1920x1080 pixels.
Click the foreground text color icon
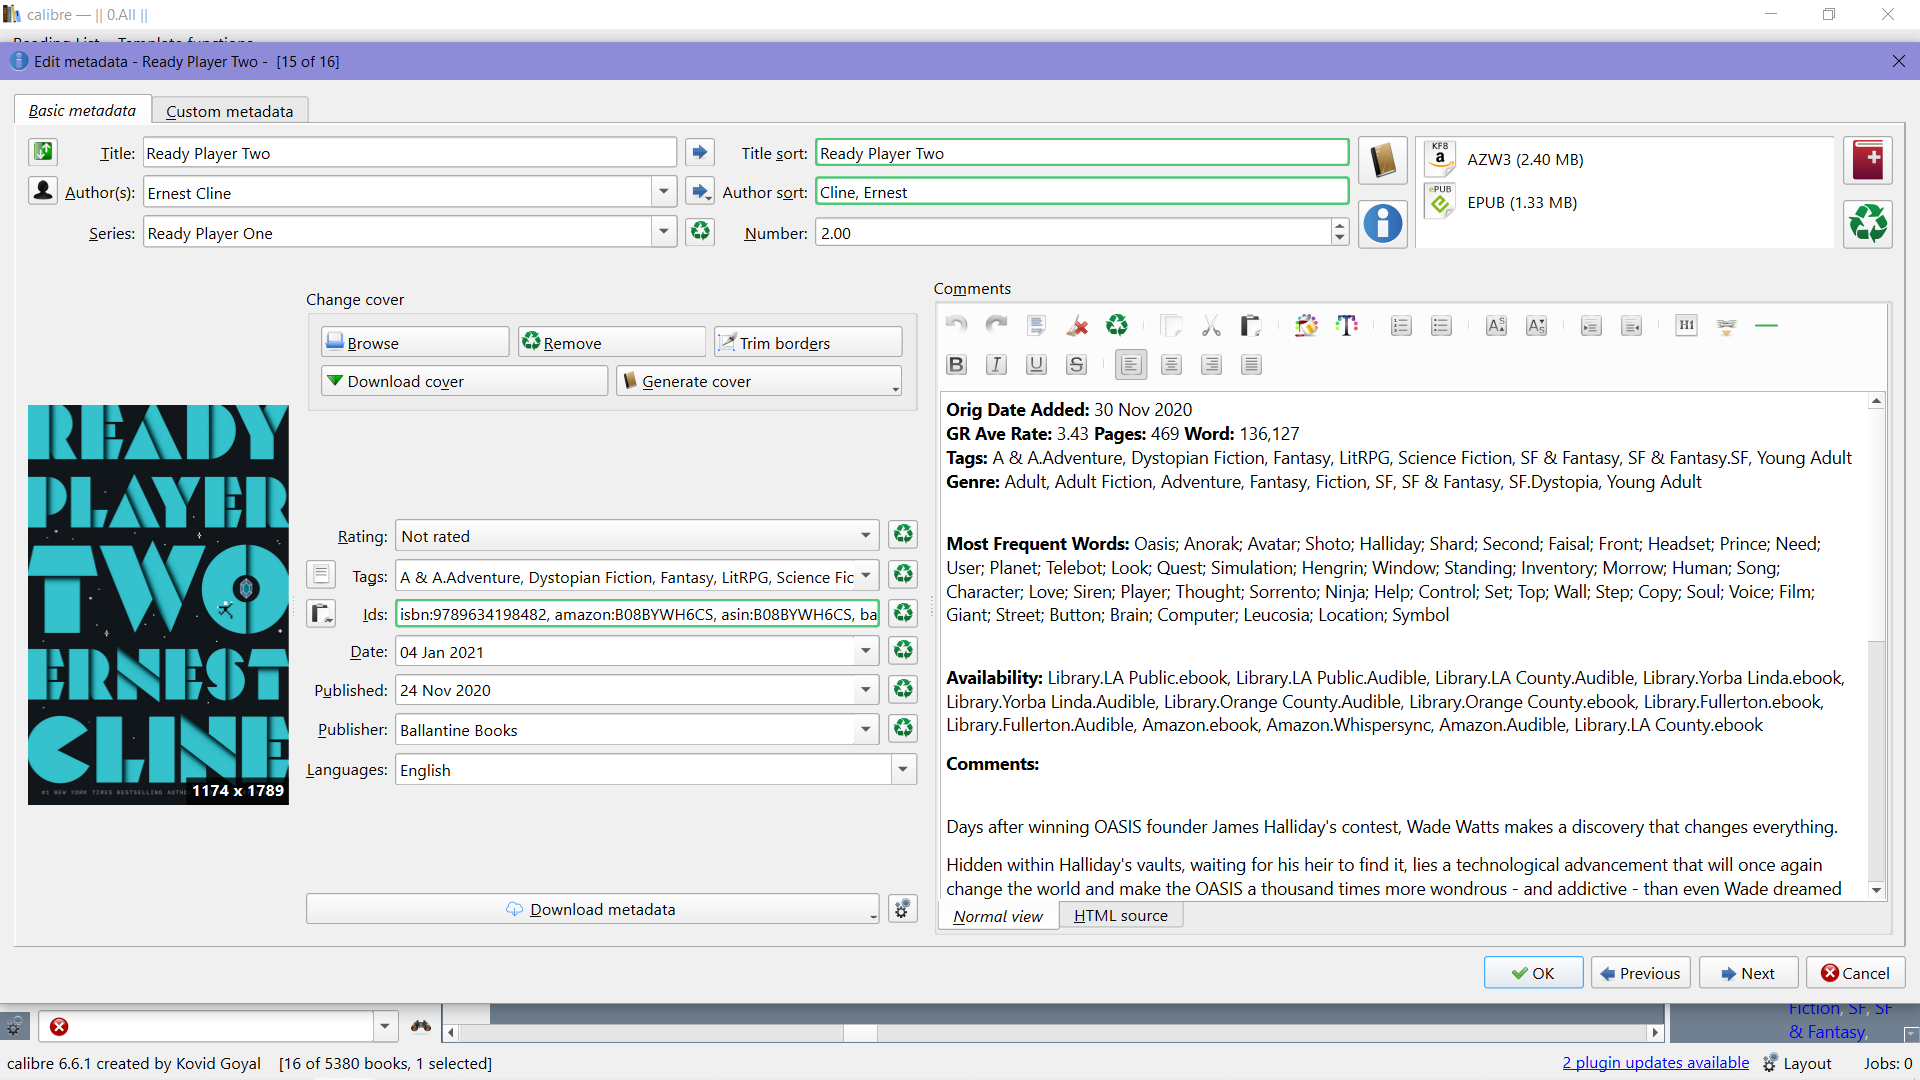pyautogui.click(x=1346, y=326)
